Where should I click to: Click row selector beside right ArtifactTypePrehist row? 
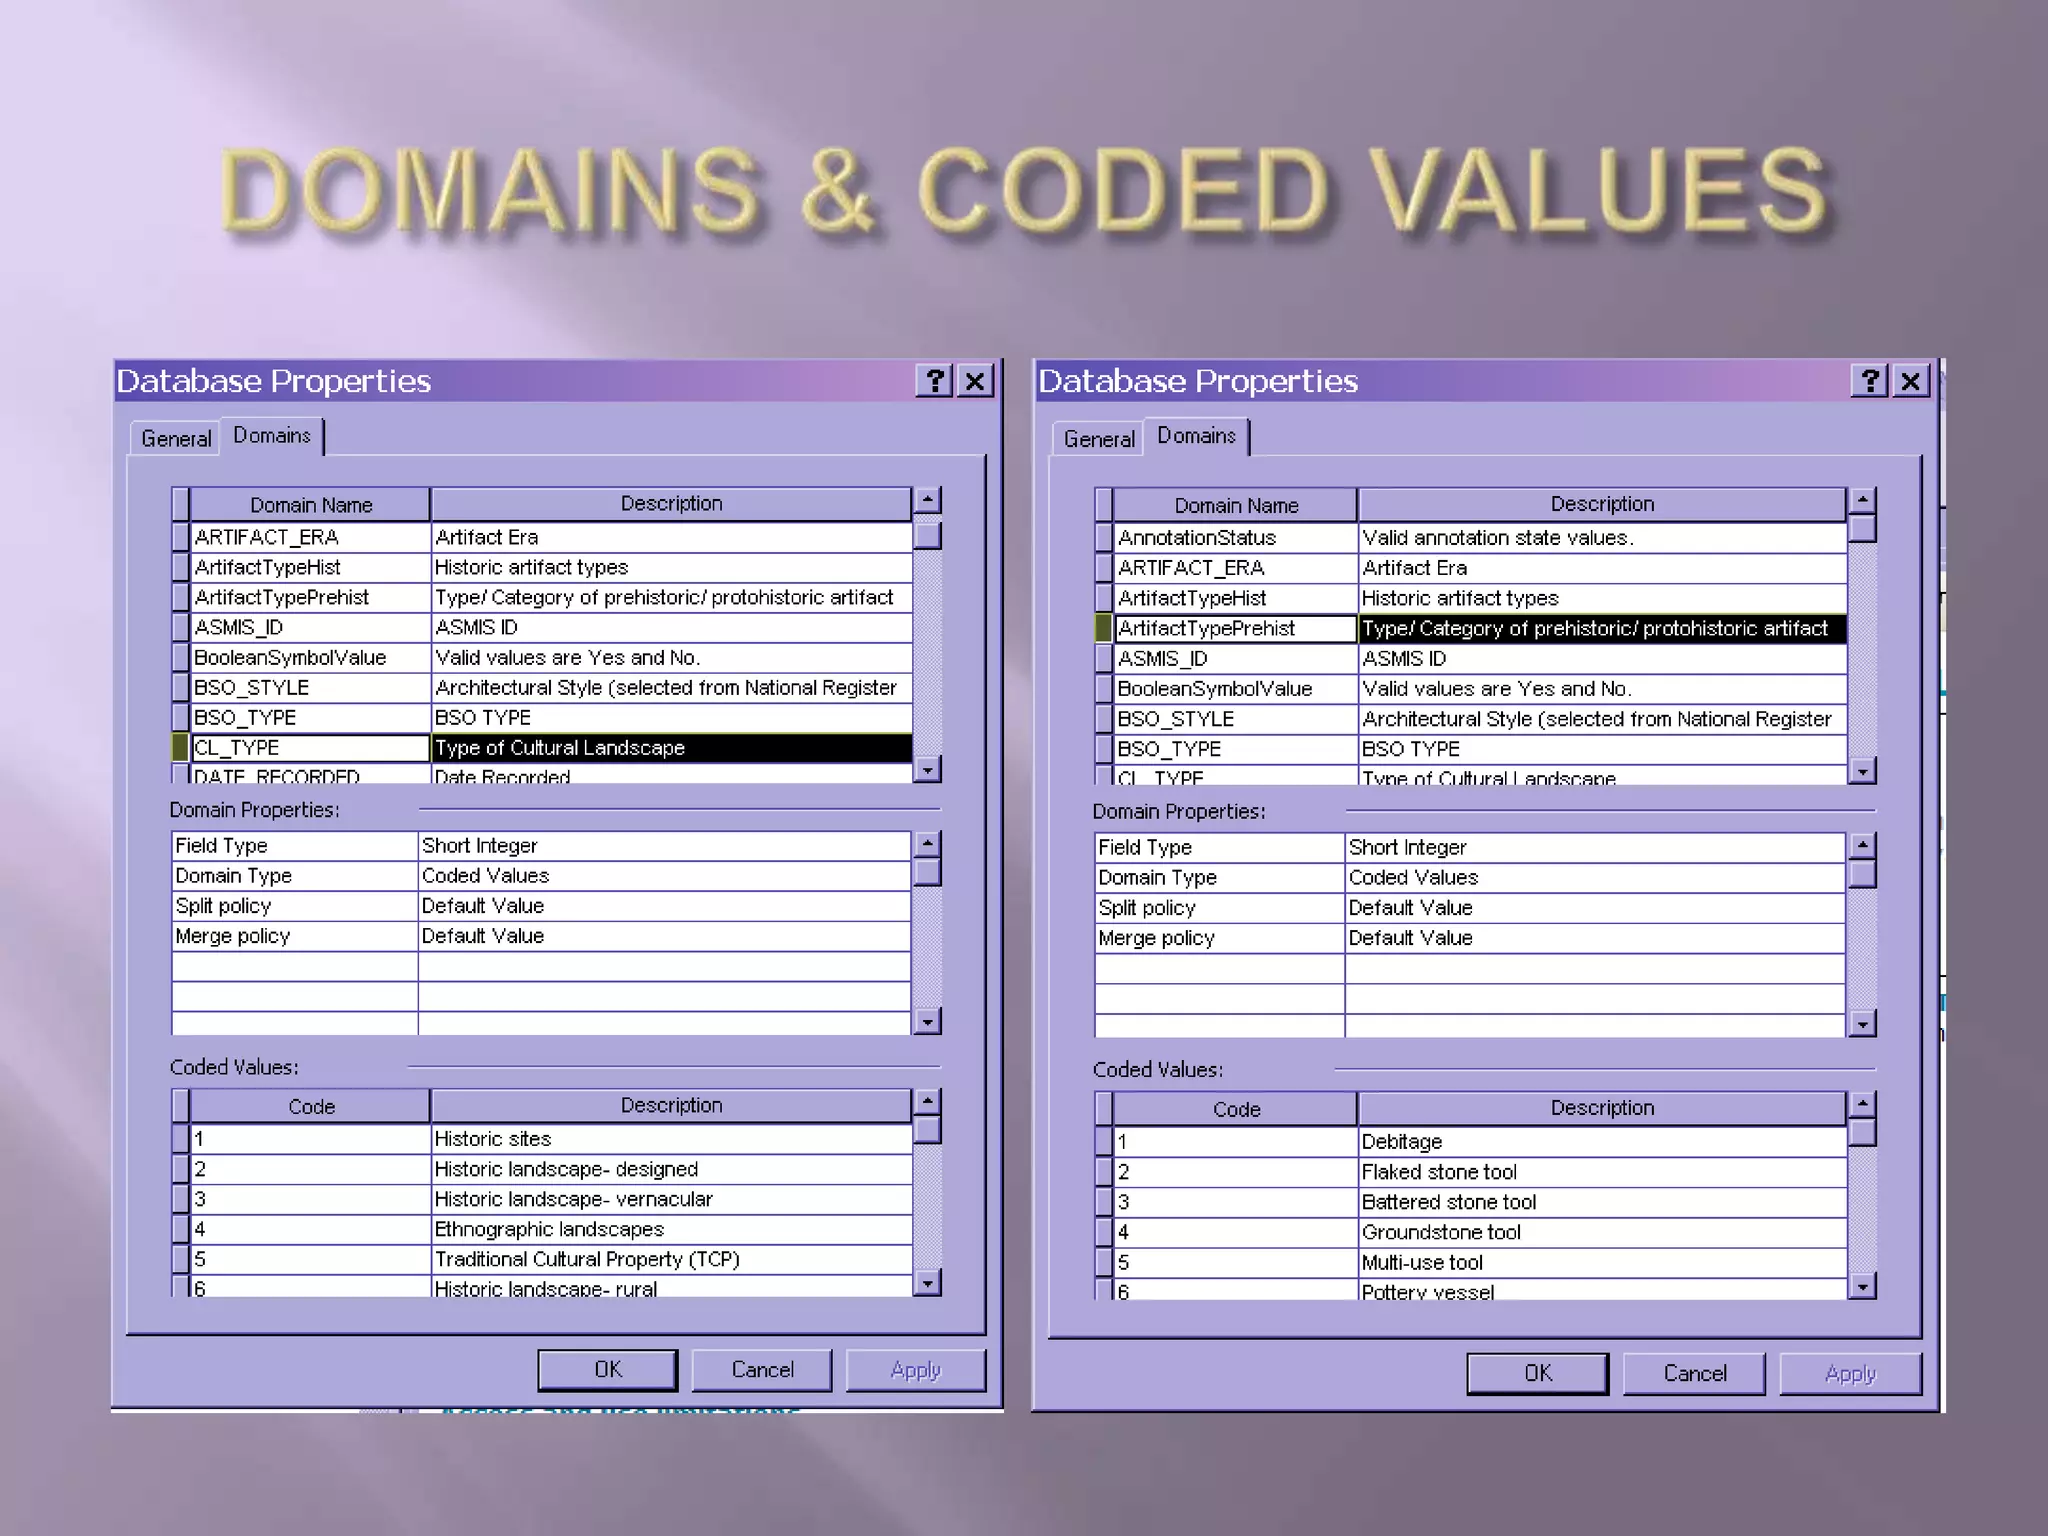(1103, 628)
